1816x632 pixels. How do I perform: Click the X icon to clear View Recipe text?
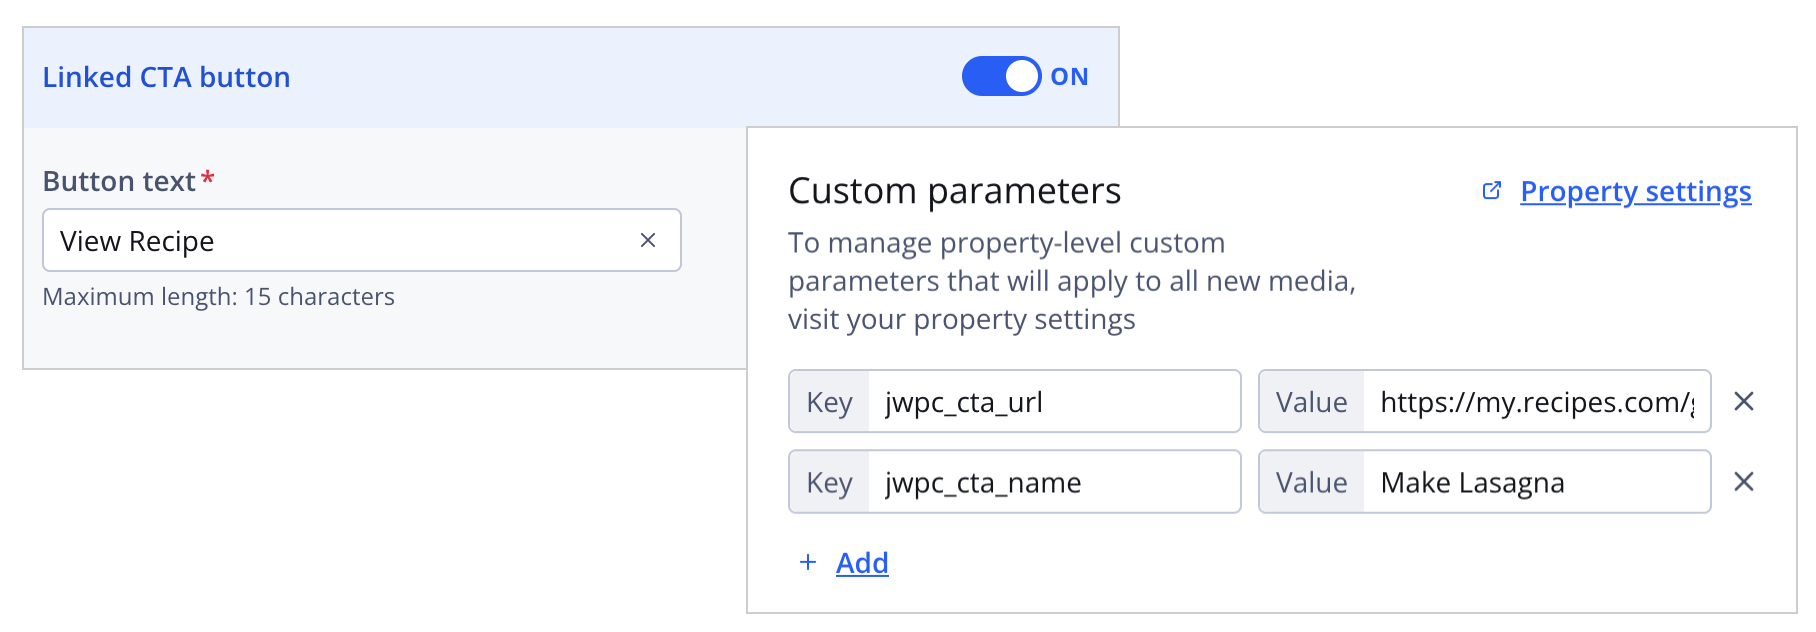(648, 240)
